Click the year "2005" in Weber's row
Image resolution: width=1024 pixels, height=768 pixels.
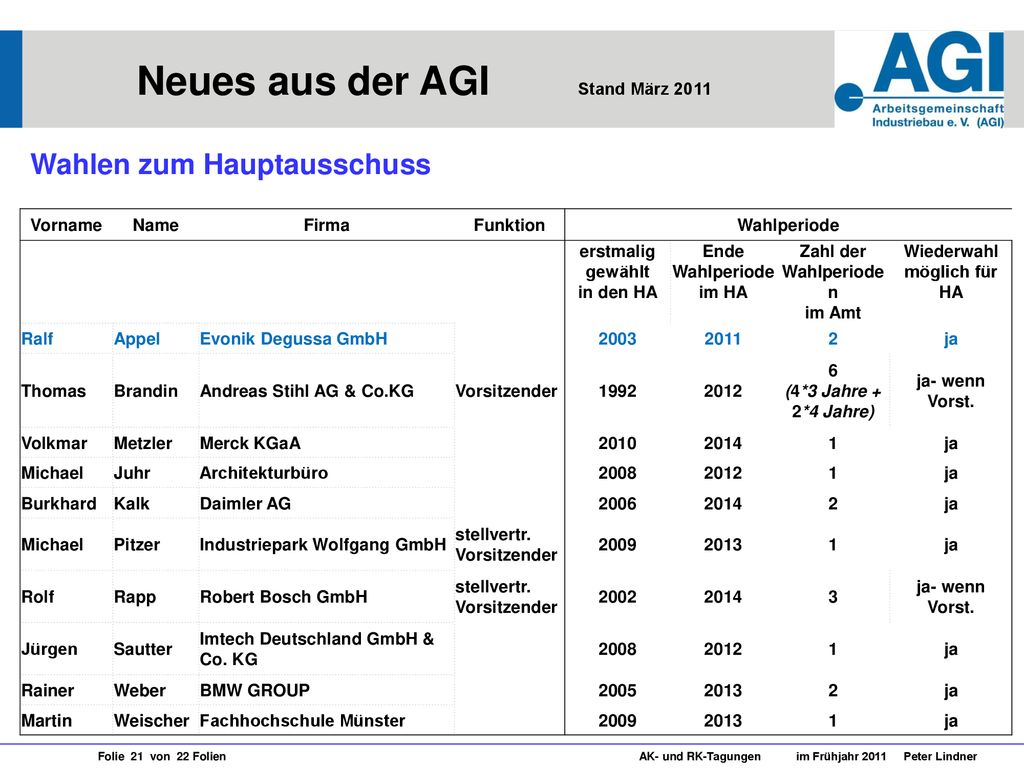point(617,690)
